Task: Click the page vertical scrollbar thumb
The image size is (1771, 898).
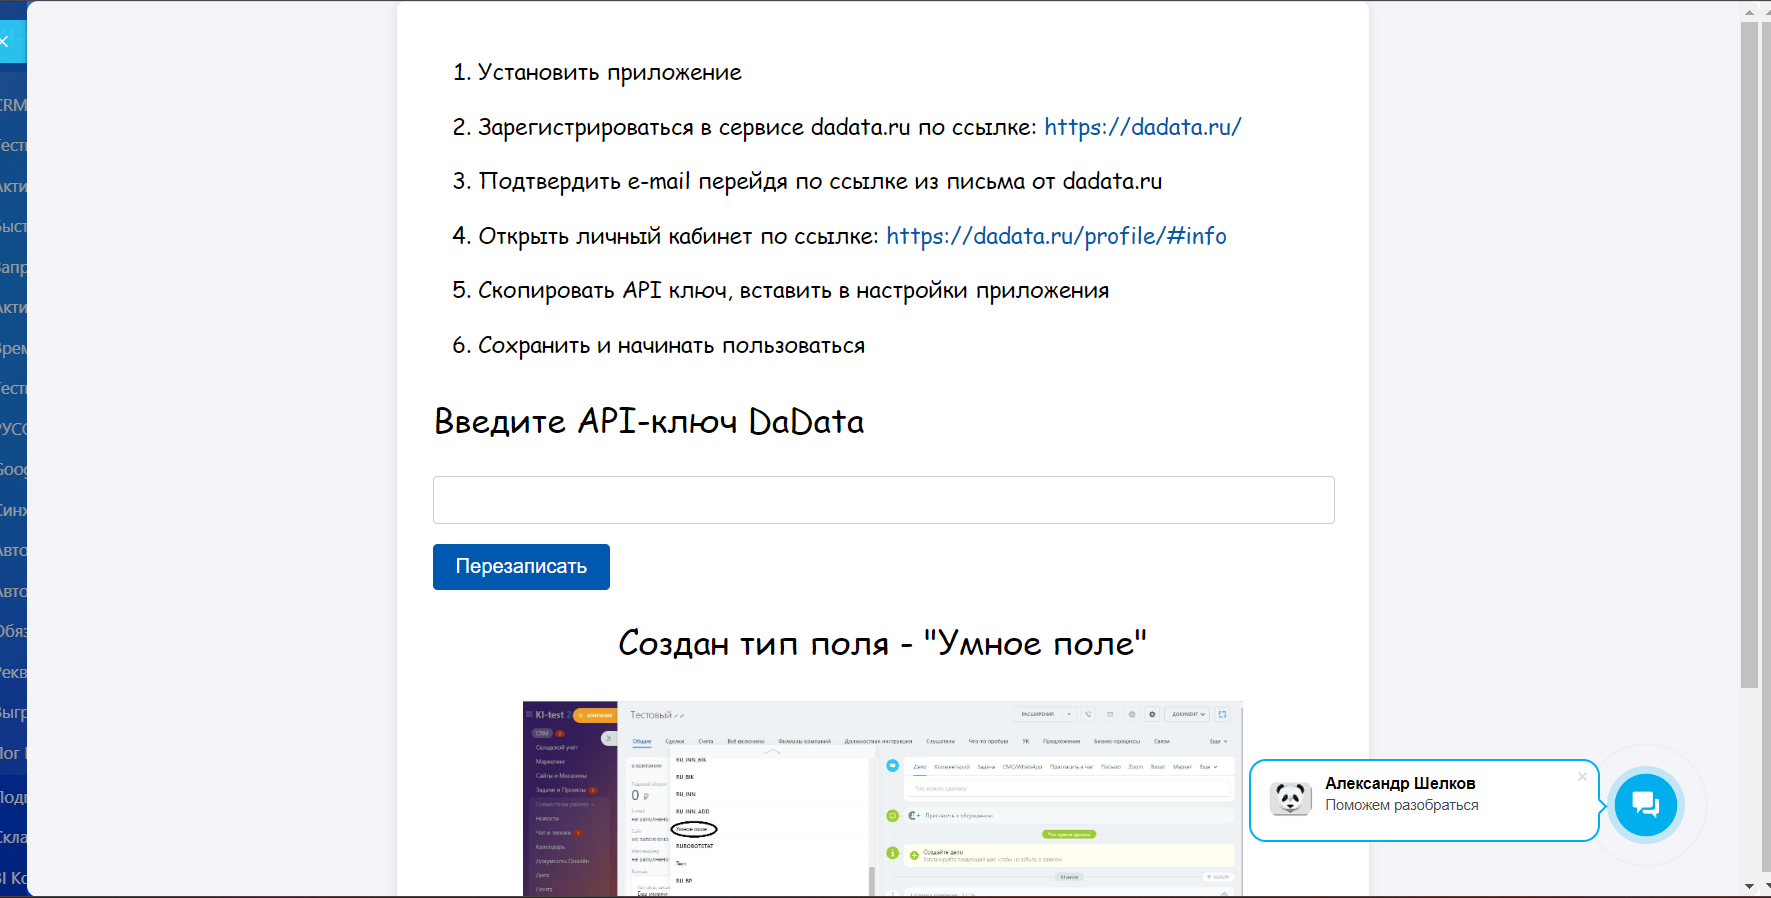Action: coord(1749,355)
